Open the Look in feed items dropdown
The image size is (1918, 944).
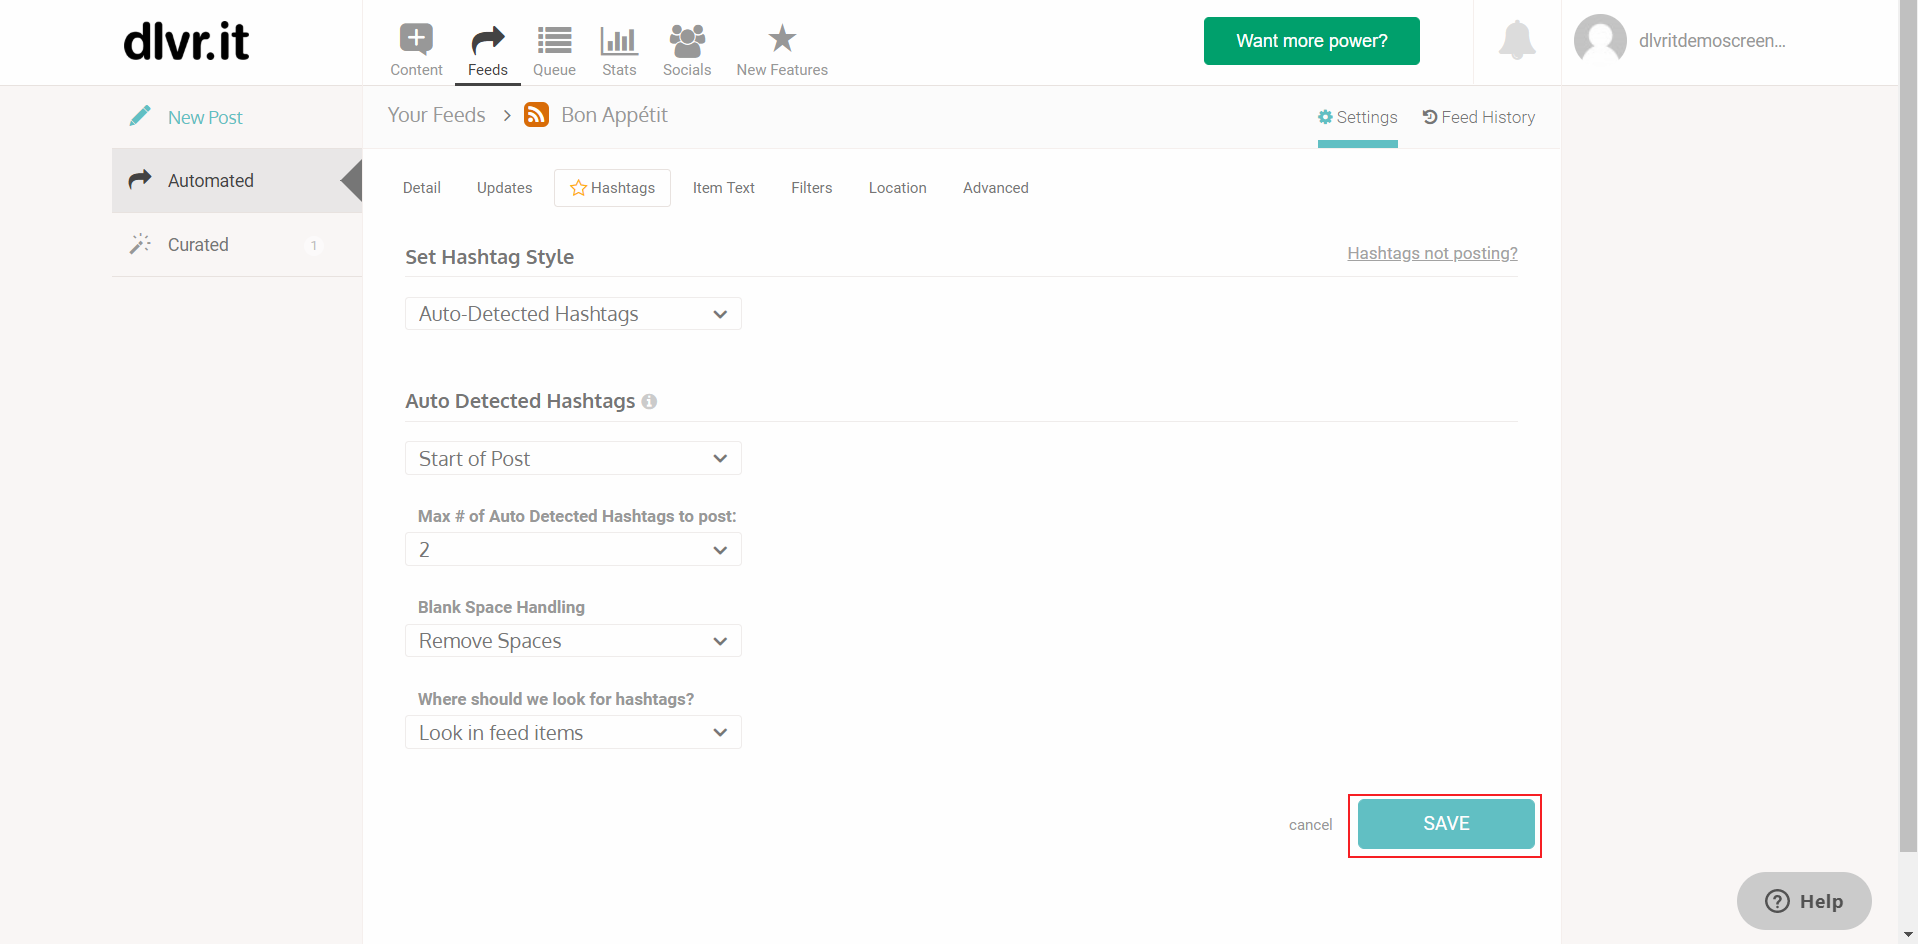(x=573, y=732)
